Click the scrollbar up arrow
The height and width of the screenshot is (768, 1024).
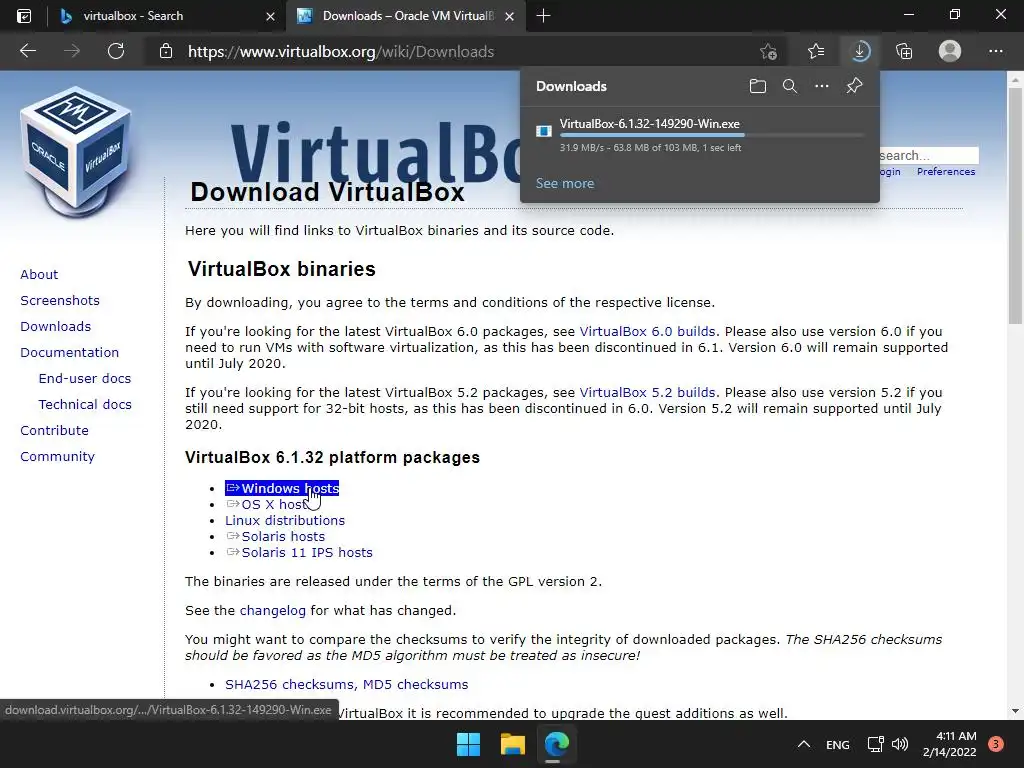click(x=1015, y=80)
